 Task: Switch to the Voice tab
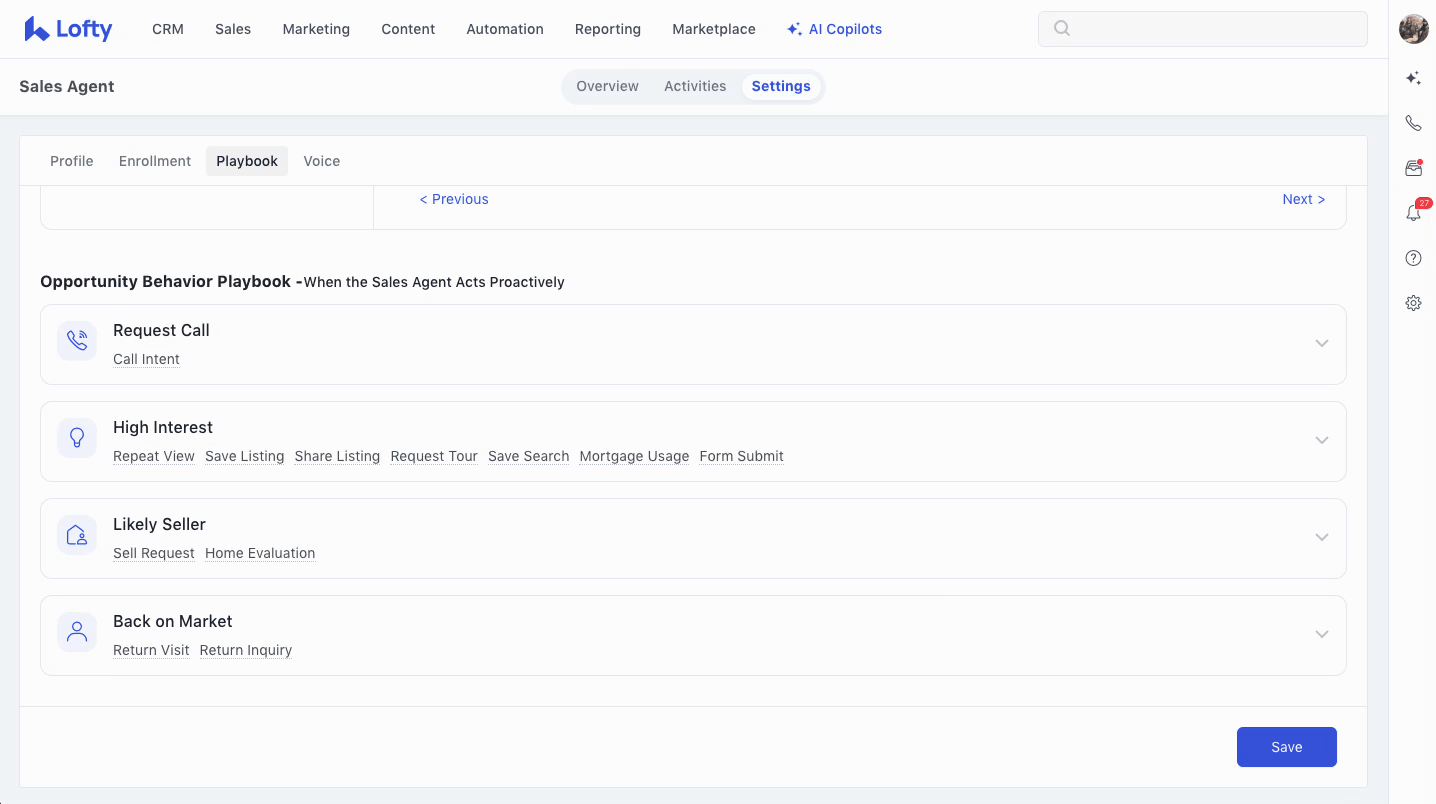pos(321,161)
